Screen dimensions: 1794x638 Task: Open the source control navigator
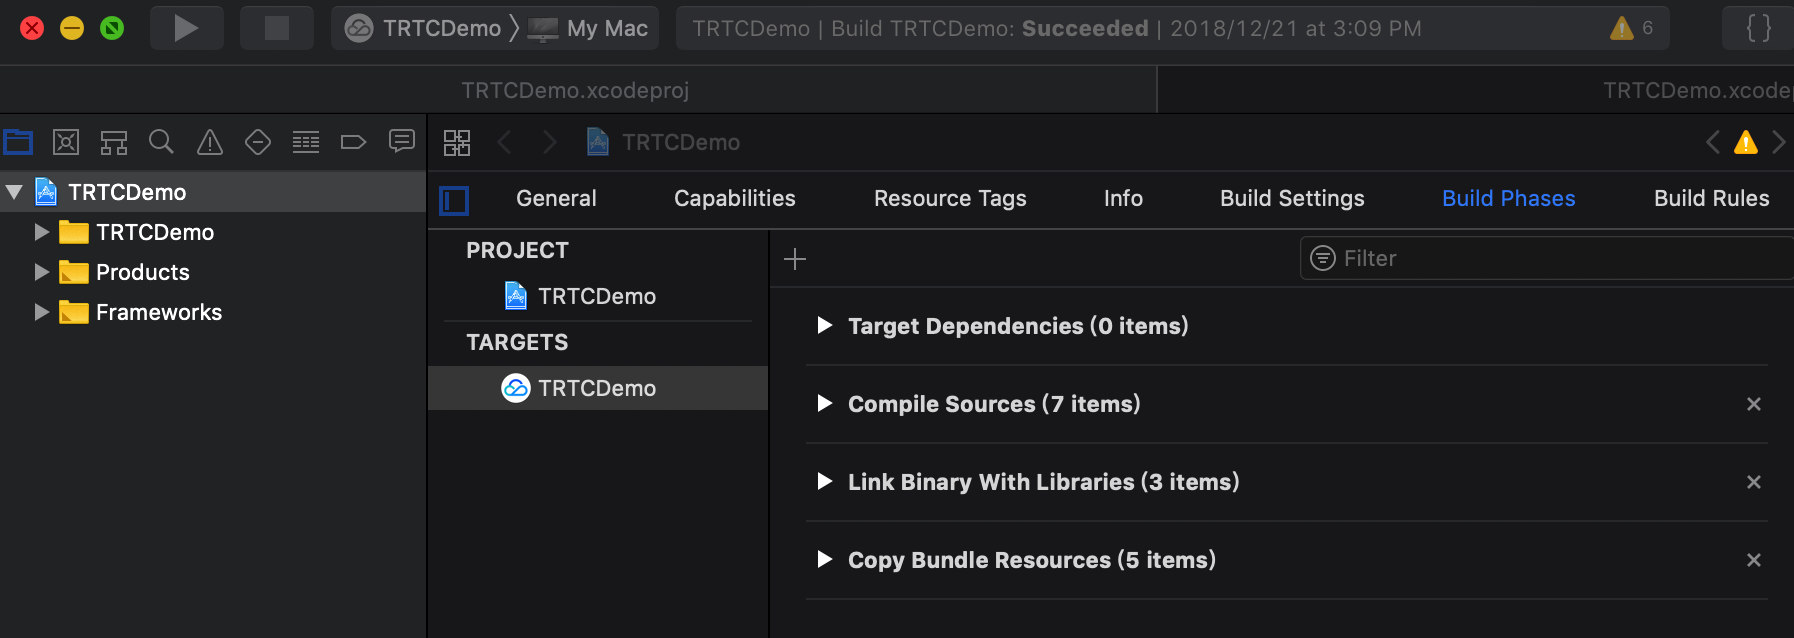coord(66,142)
